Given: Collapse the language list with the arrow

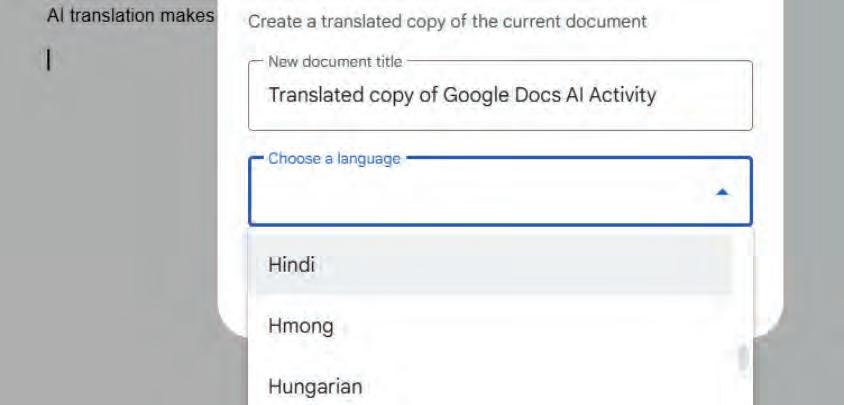Looking at the screenshot, I should pos(722,192).
